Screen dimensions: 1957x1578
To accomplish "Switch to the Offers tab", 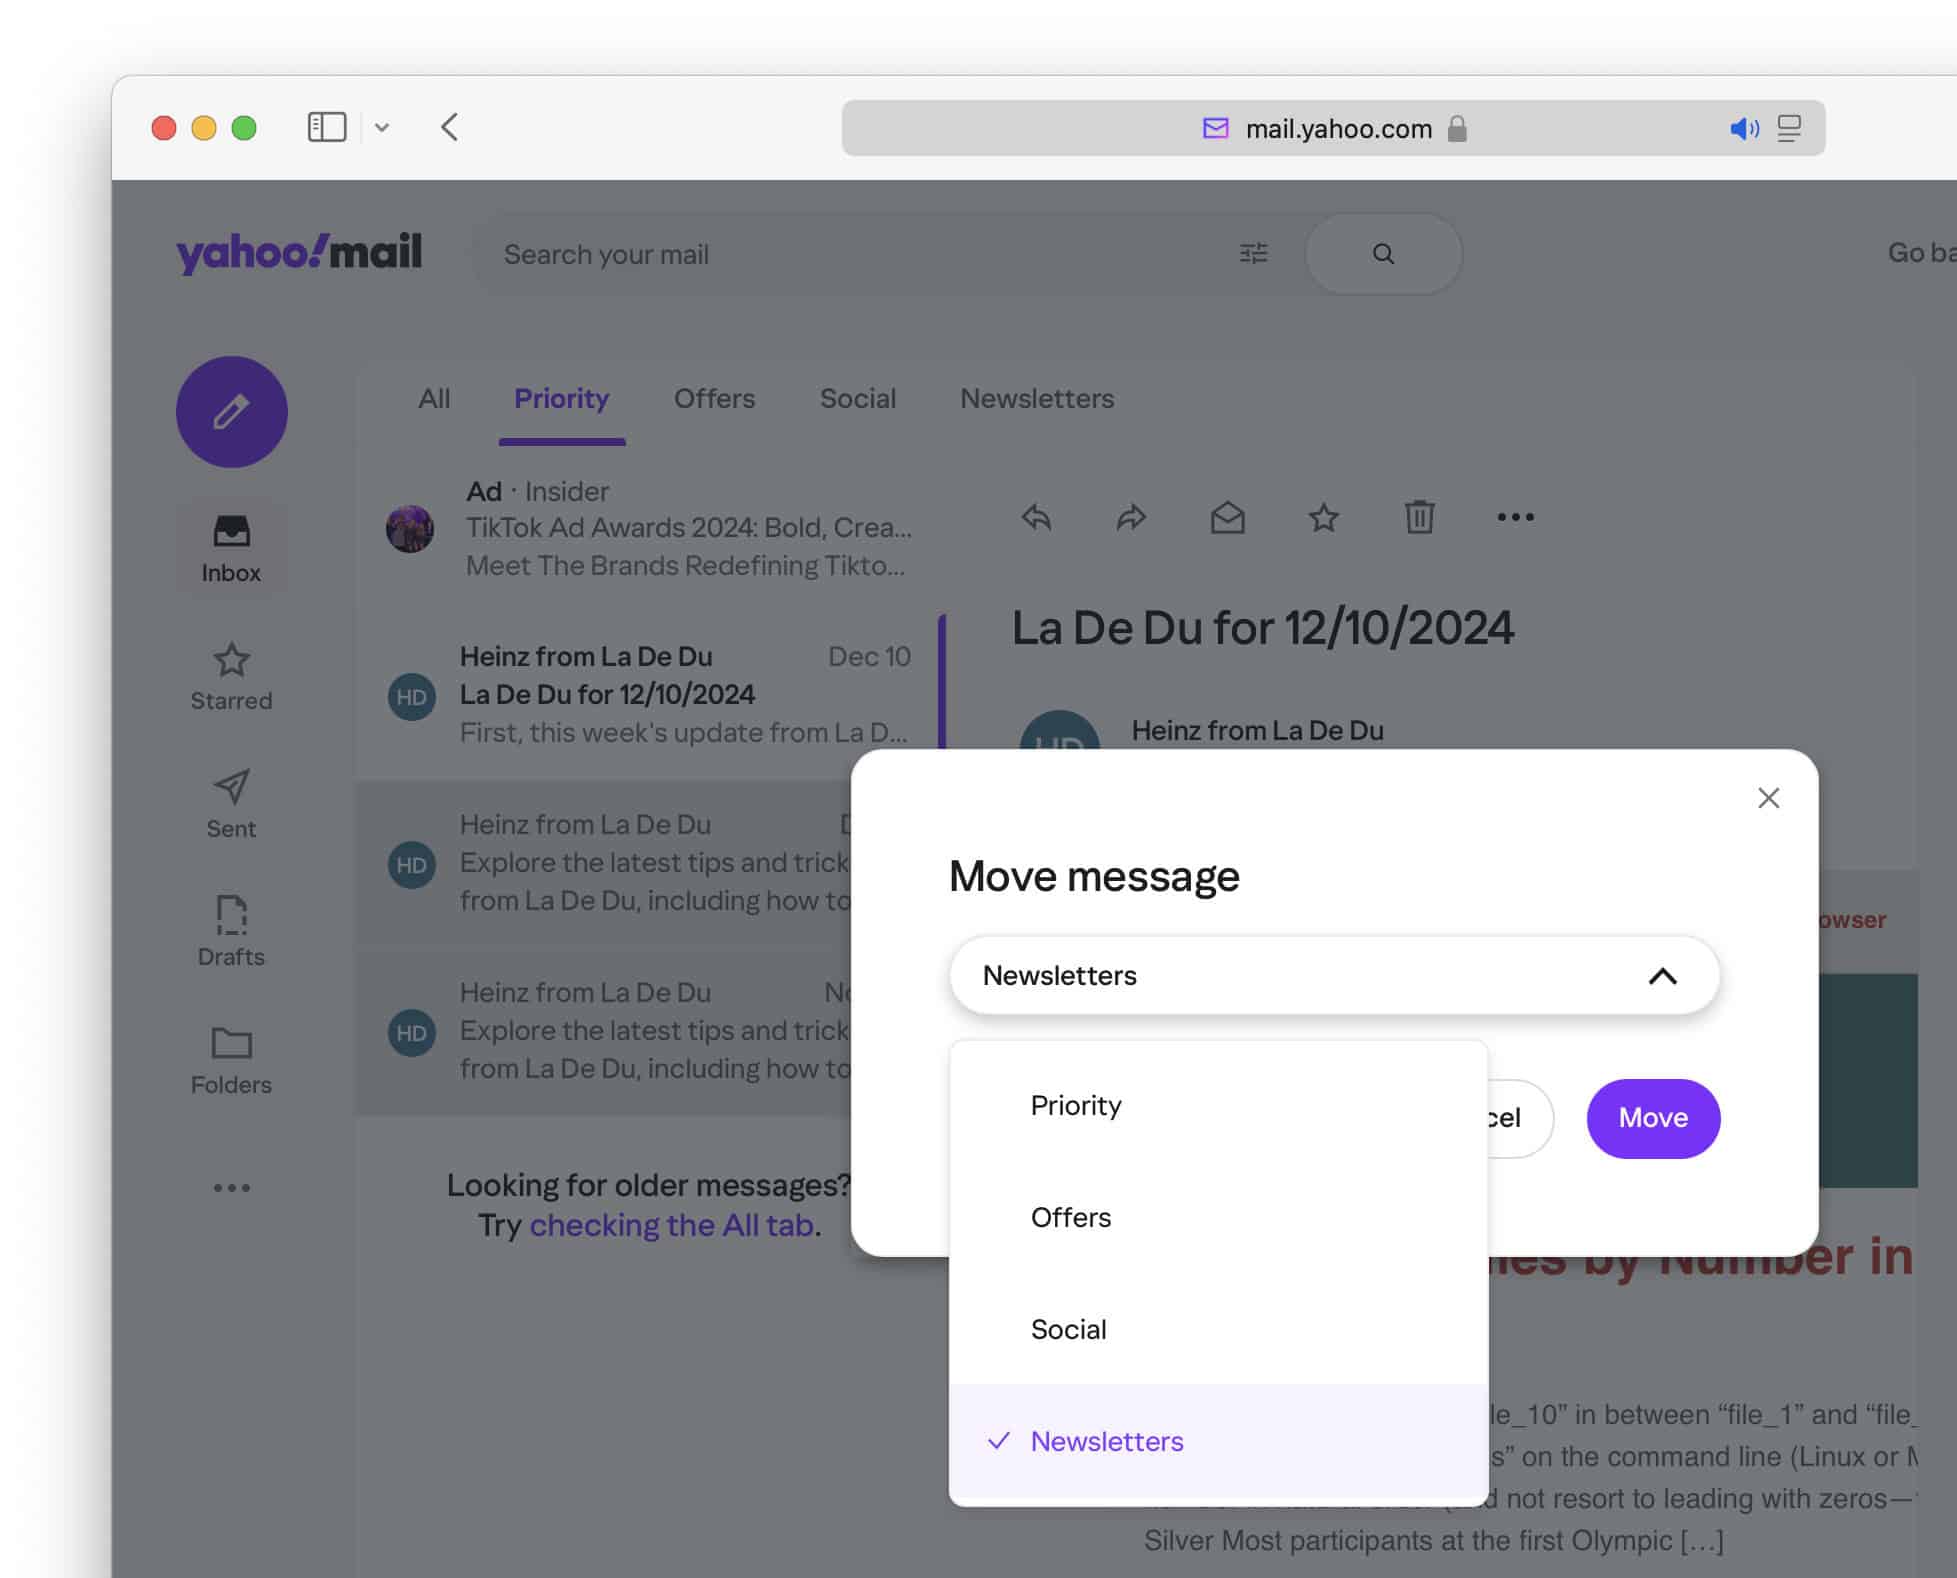I will [714, 398].
